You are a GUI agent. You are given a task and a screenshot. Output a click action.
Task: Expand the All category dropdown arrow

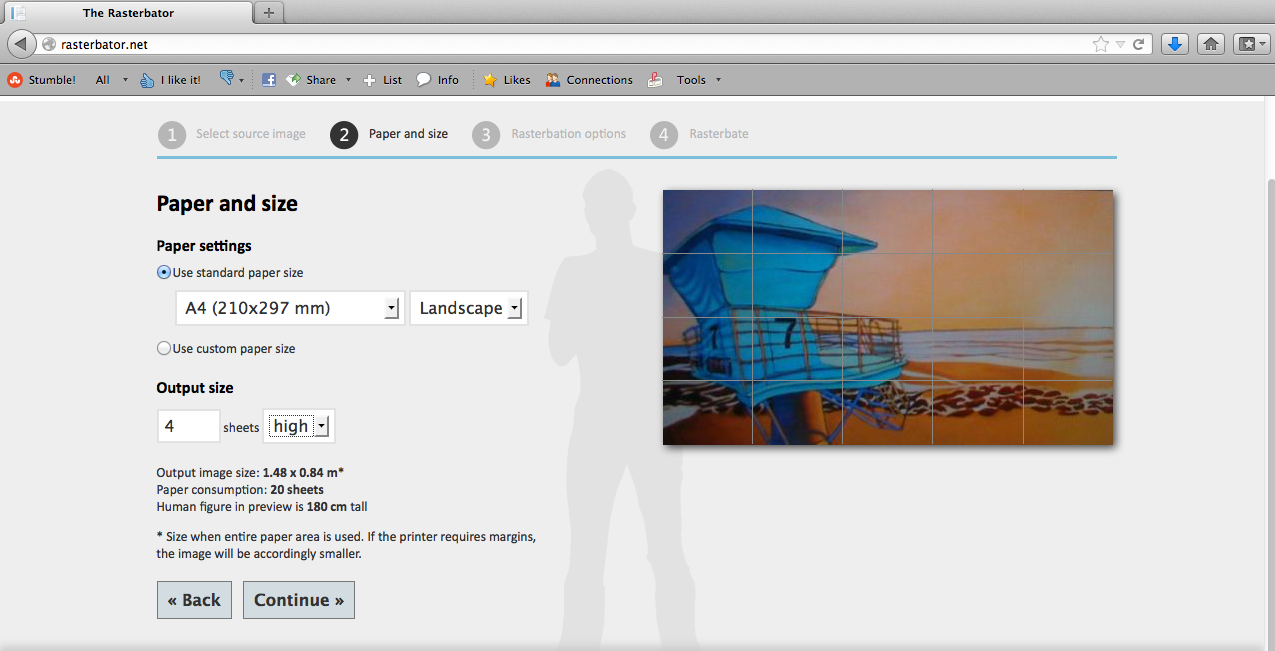pyautogui.click(x=125, y=80)
